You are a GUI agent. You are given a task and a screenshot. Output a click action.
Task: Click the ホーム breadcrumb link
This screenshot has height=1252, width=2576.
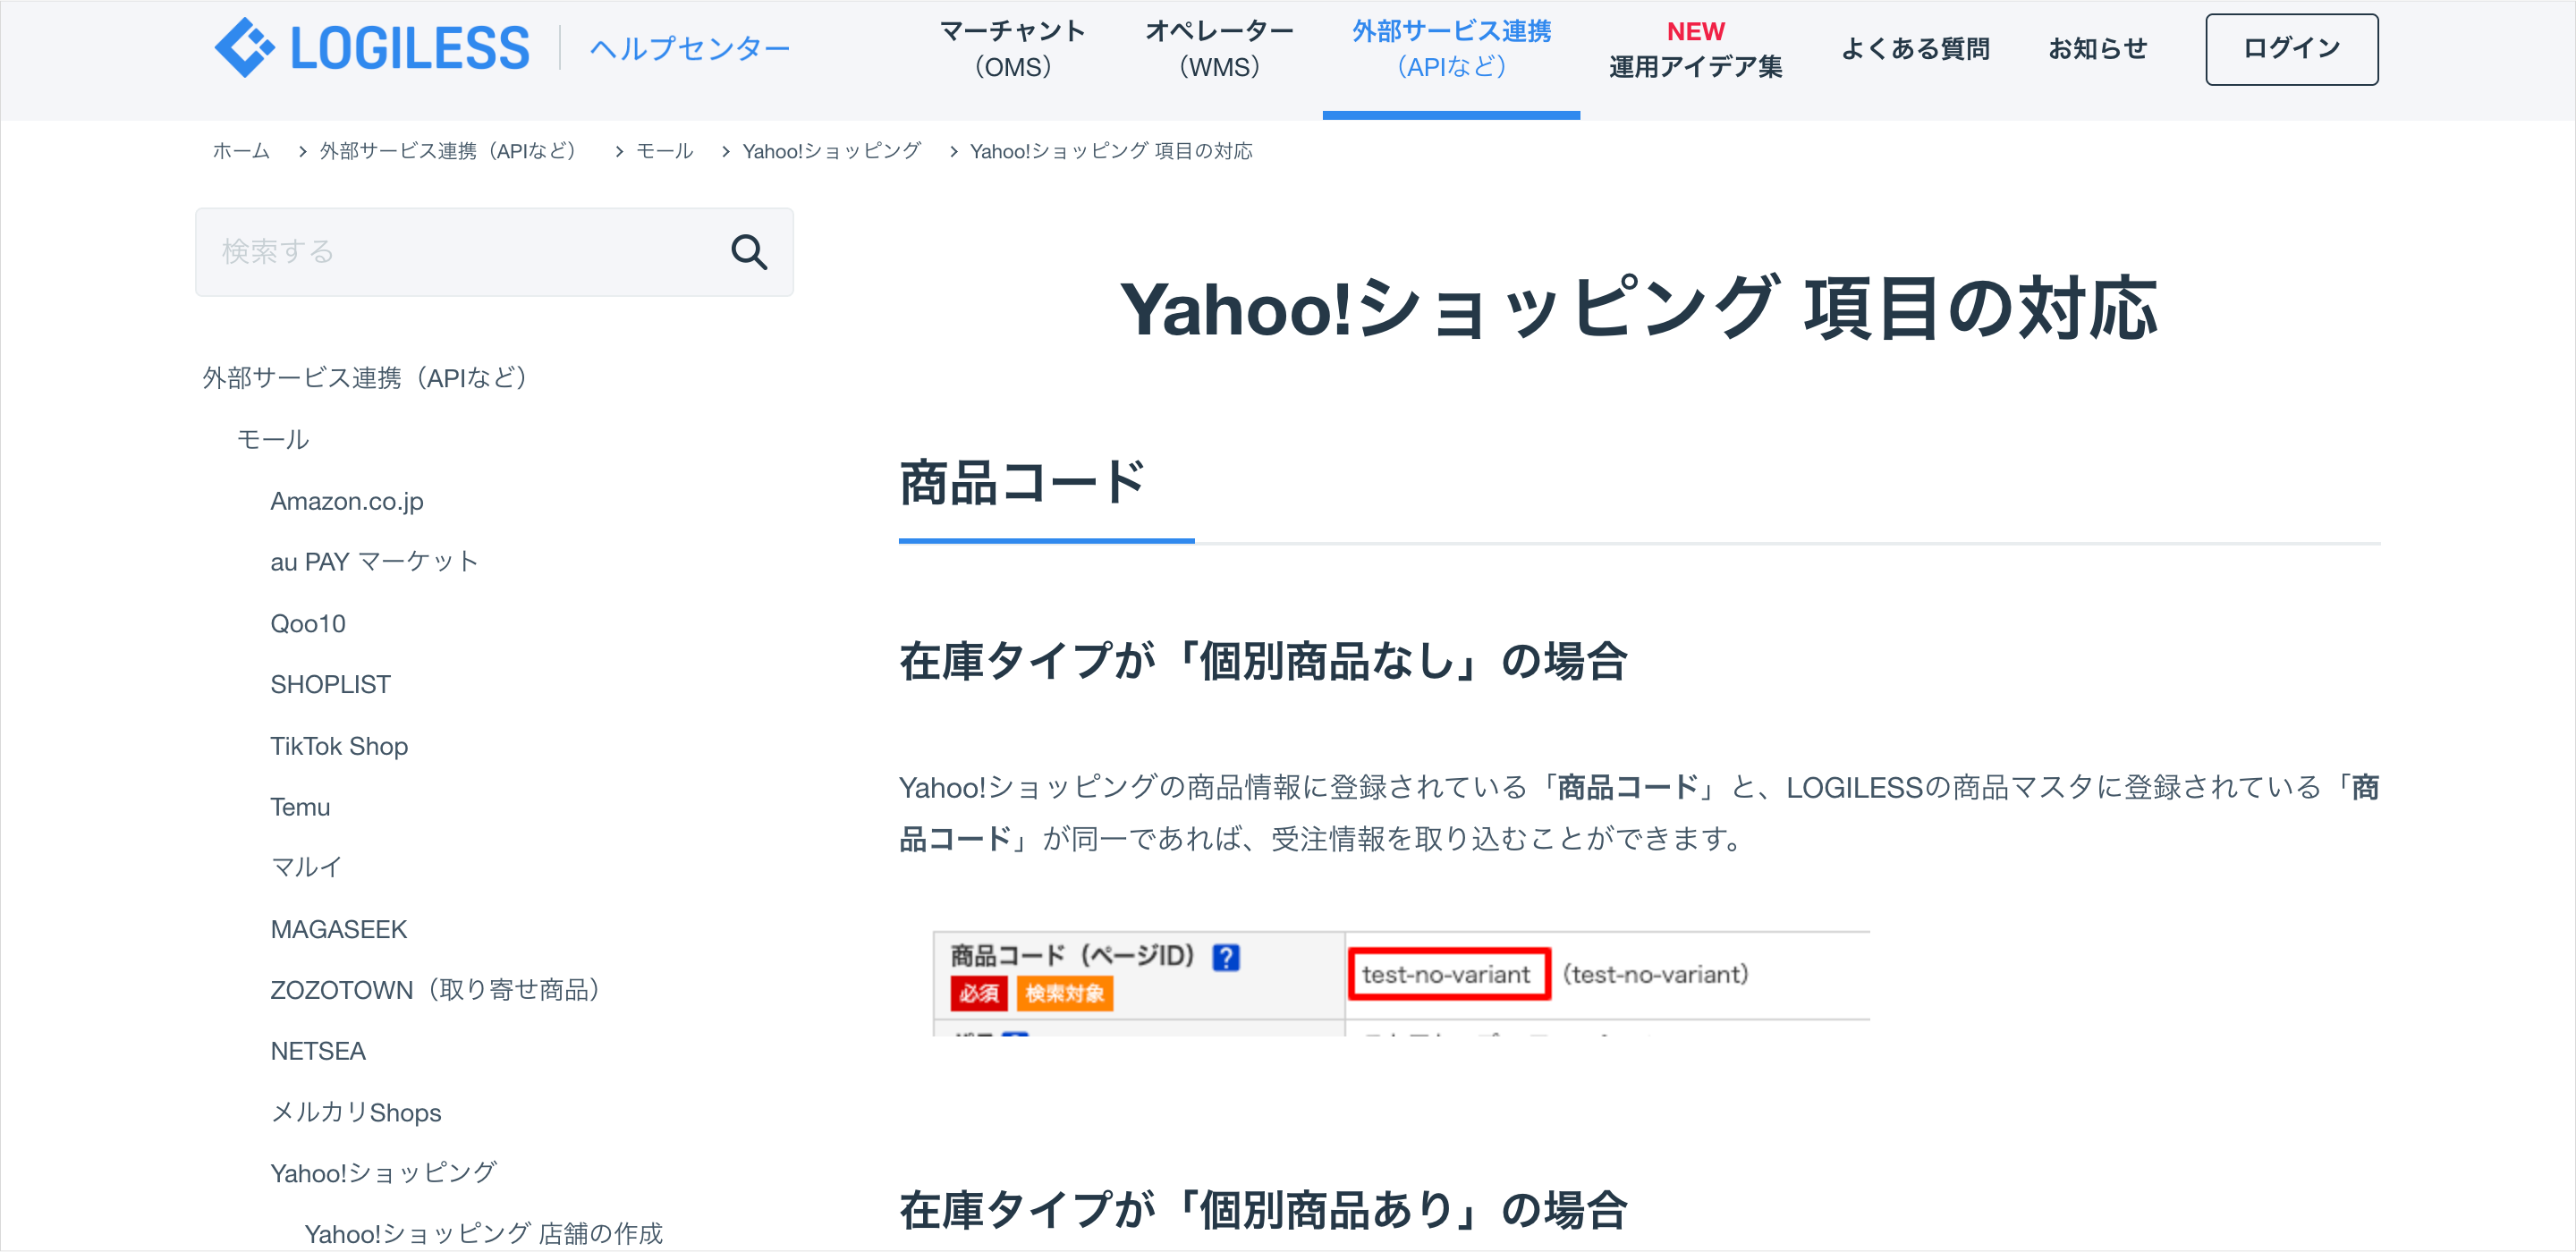point(241,151)
